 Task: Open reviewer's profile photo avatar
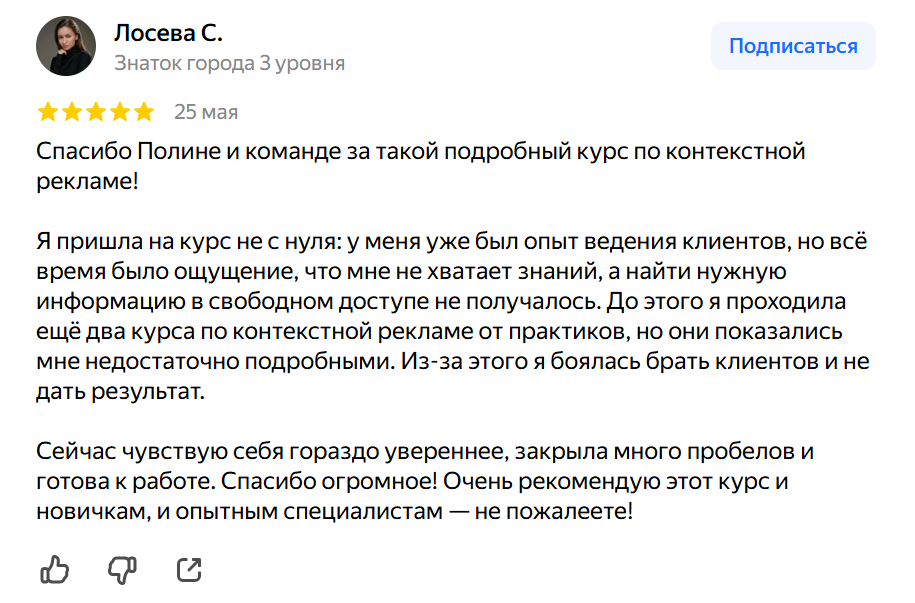(x=66, y=46)
